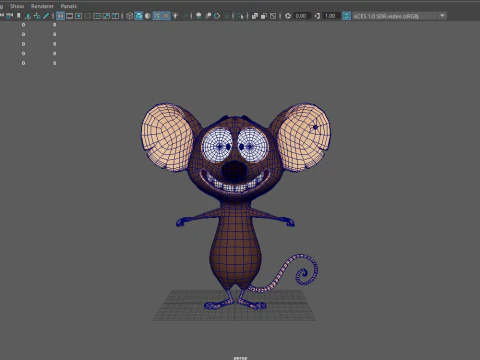
Task: Toggle textured display mode
Action: click(x=166, y=16)
